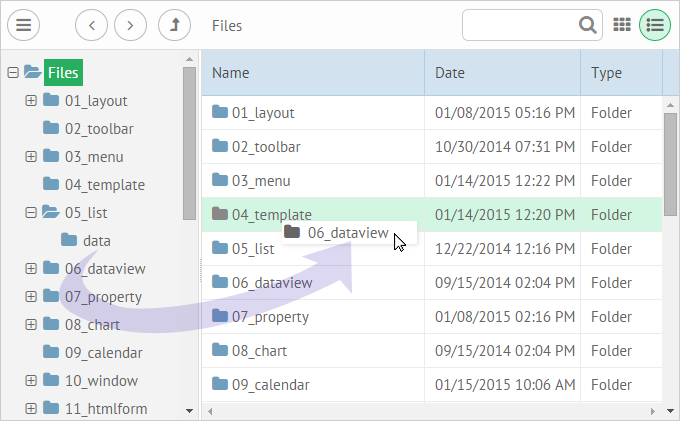Click the 09_calendar tree folder icon
Viewport: 680px width, 421px height.
point(51,352)
